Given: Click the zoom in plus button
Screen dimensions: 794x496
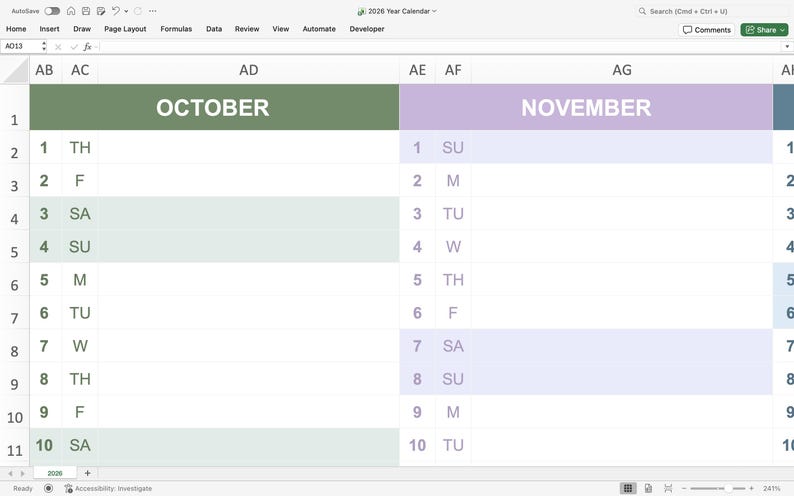Looking at the screenshot, I should click(751, 488).
